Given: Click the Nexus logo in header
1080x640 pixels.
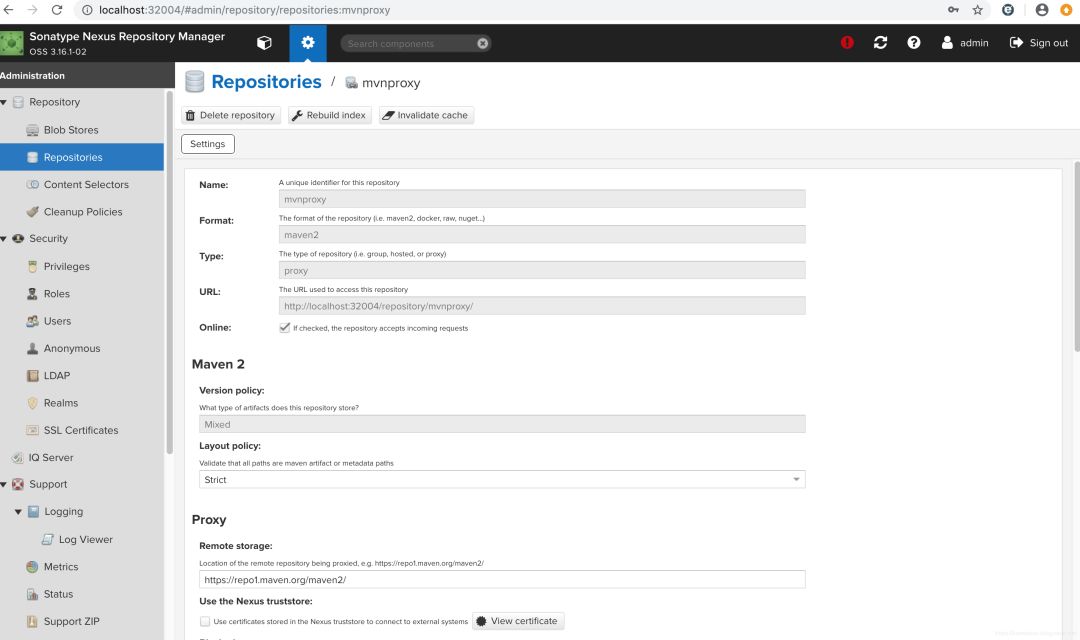Looking at the screenshot, I should coord(12,43).
